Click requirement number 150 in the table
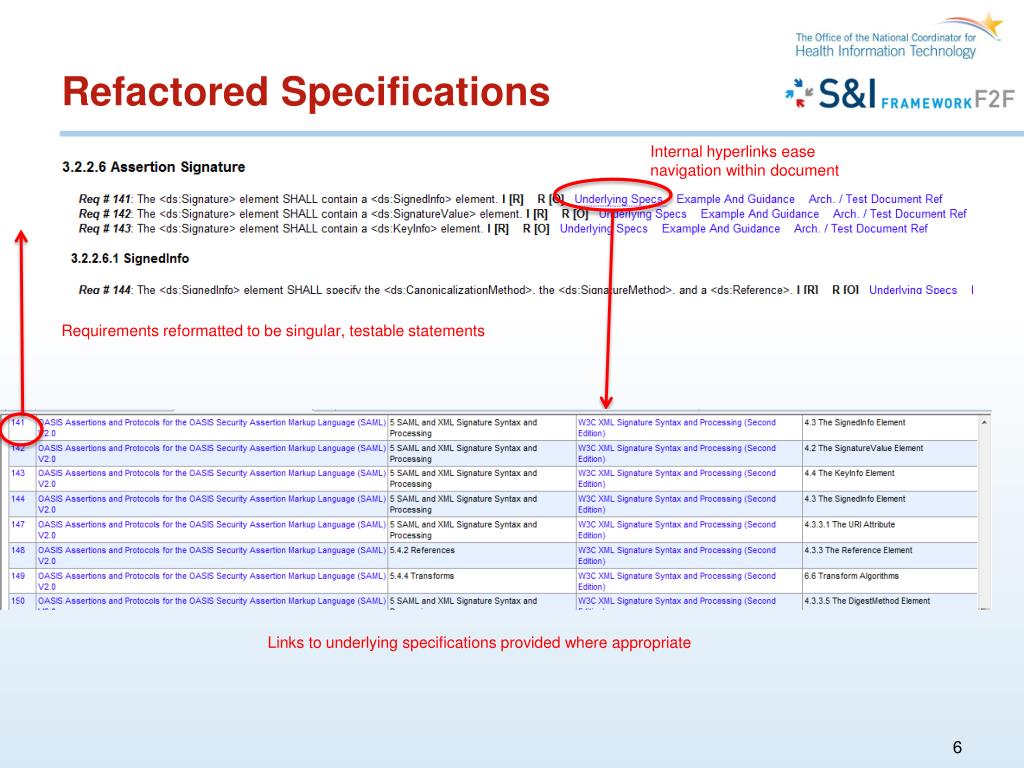The width and height of the screenshot is (1024, 768). (18, 601)
